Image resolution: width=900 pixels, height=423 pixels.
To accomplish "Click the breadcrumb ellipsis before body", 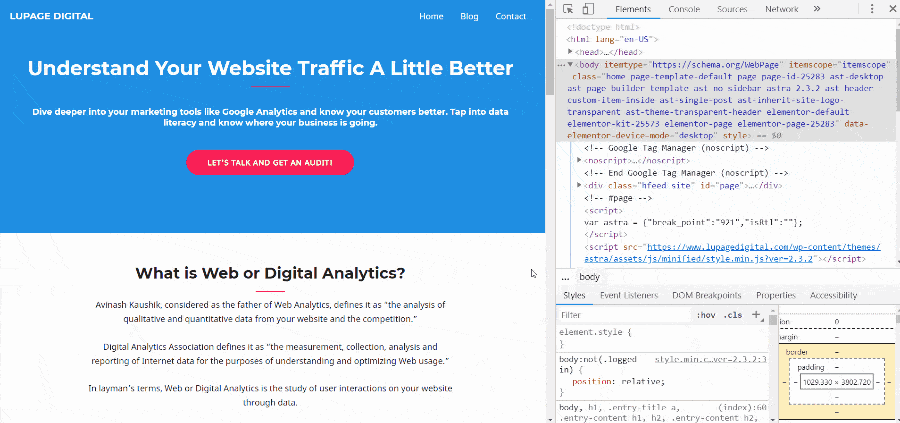I will [x=565, y=277].
